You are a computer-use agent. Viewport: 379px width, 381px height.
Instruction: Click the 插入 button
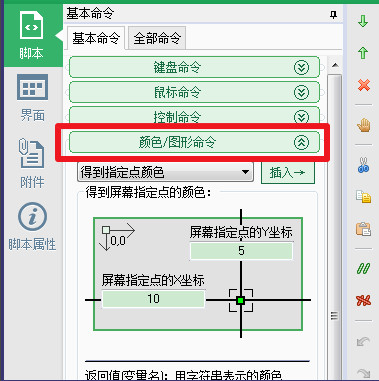(288, 173)
